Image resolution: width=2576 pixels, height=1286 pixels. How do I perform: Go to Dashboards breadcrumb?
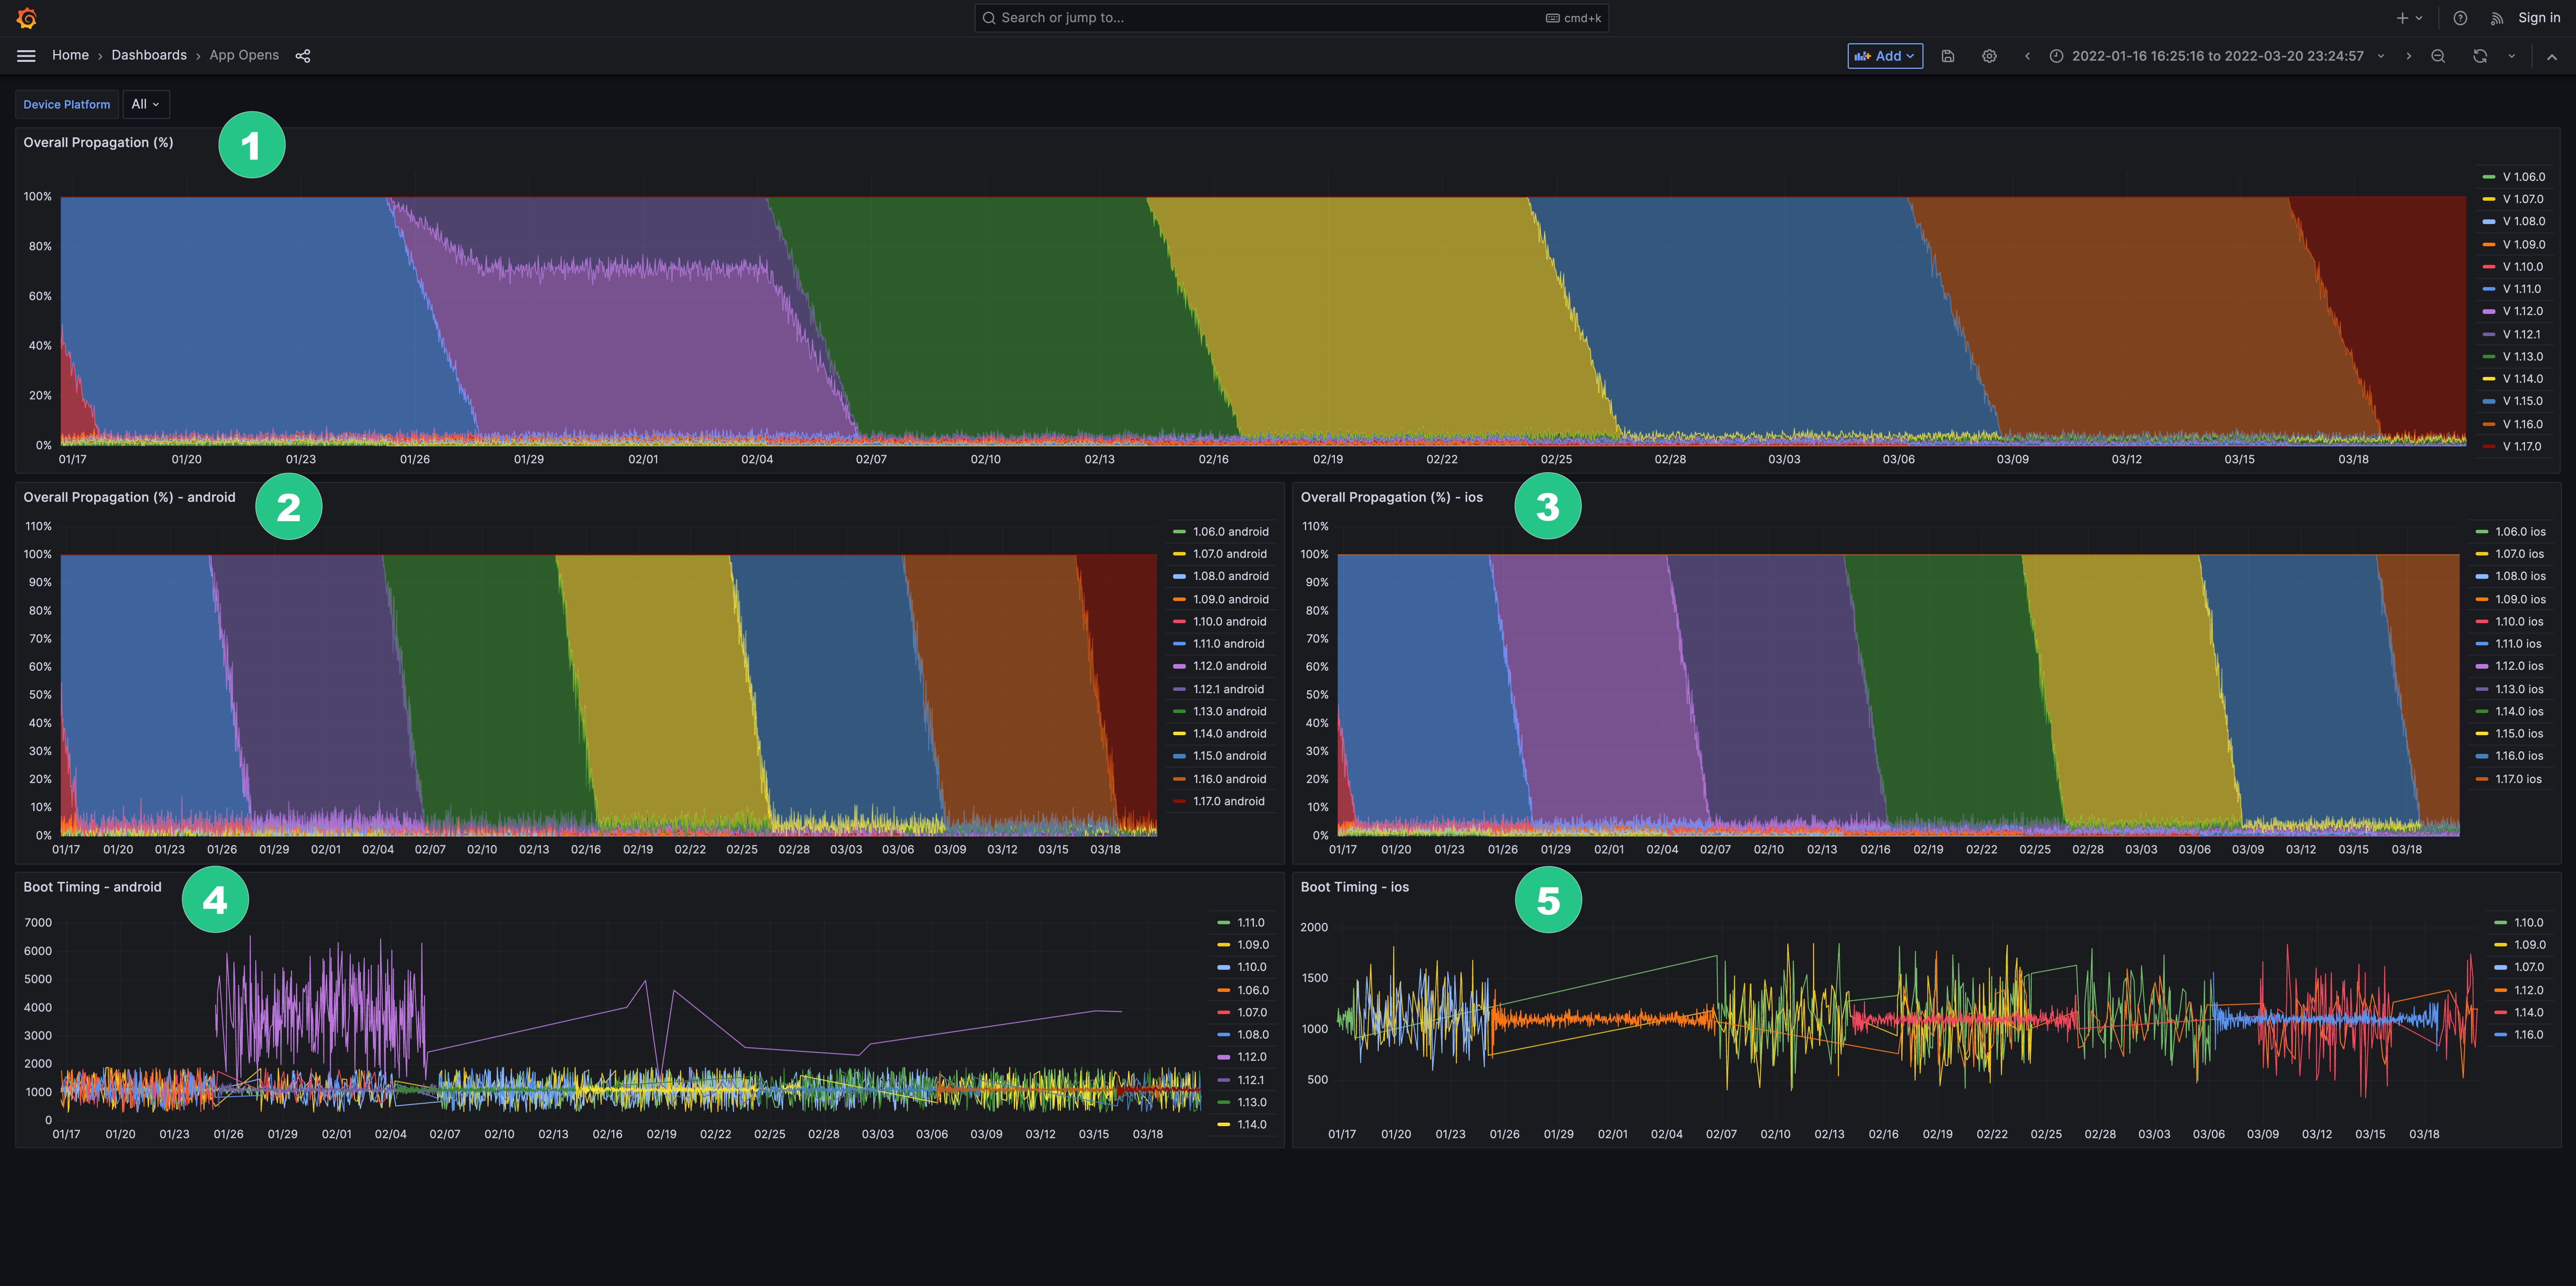pos(149,55)
